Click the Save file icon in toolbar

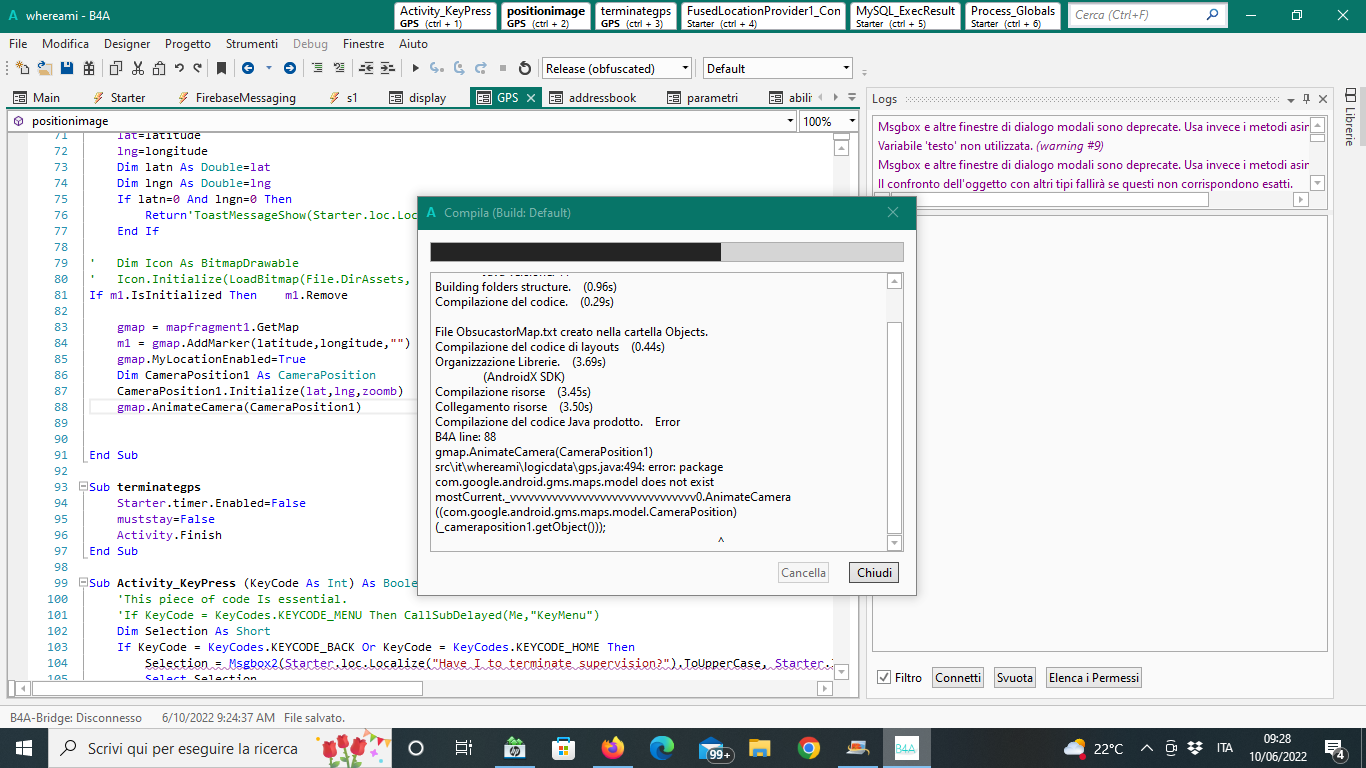pos(67,68)
